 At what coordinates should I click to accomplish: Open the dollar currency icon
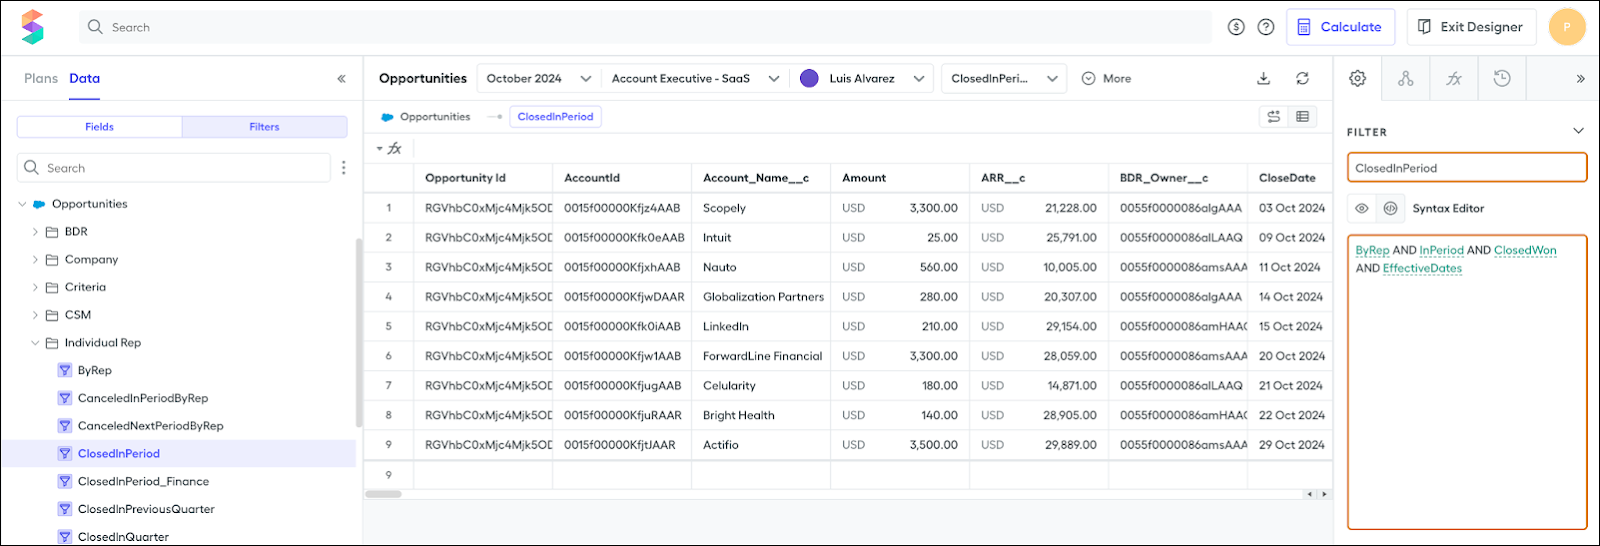pos(1236,27)
